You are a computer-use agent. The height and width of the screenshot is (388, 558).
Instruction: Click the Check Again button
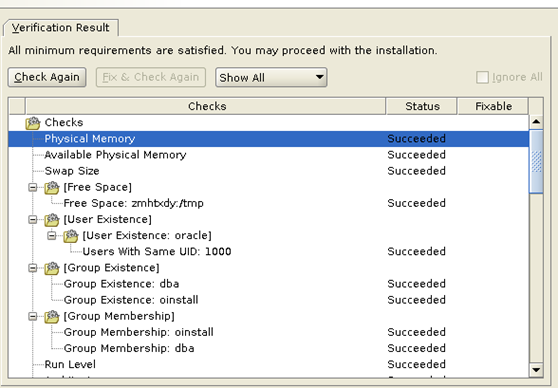(47, 77)
